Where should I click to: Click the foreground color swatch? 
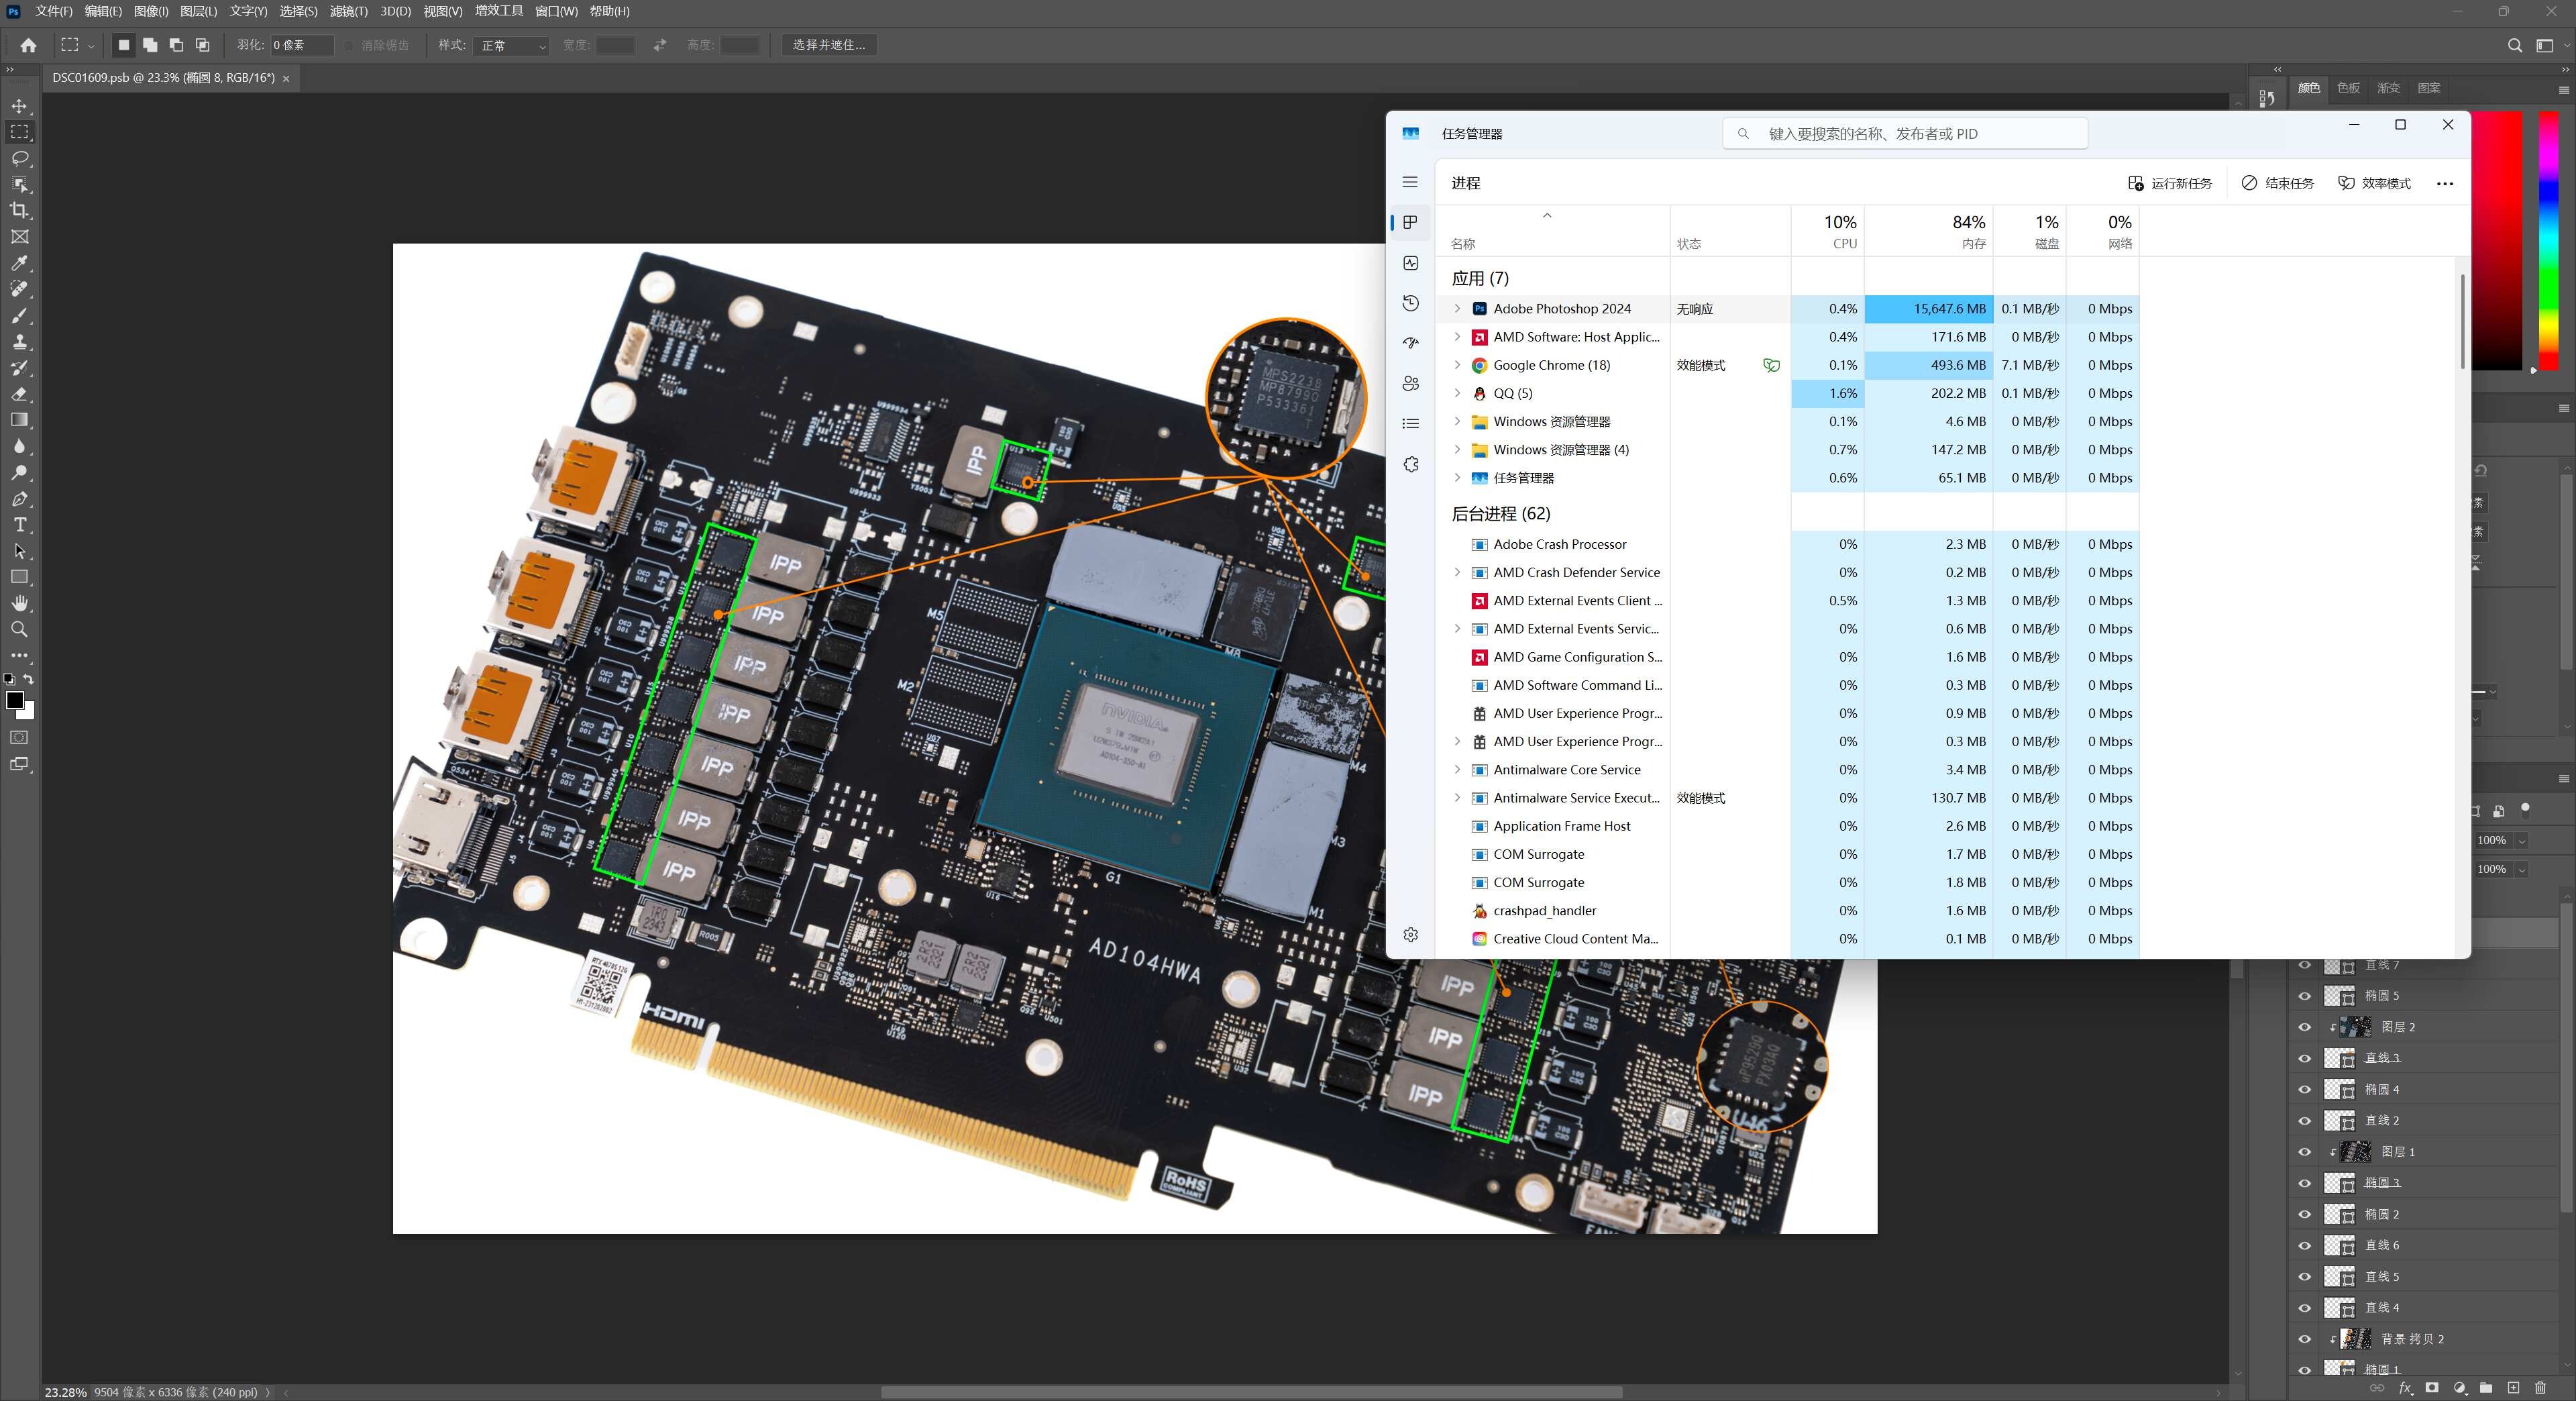tap(14, 700)
